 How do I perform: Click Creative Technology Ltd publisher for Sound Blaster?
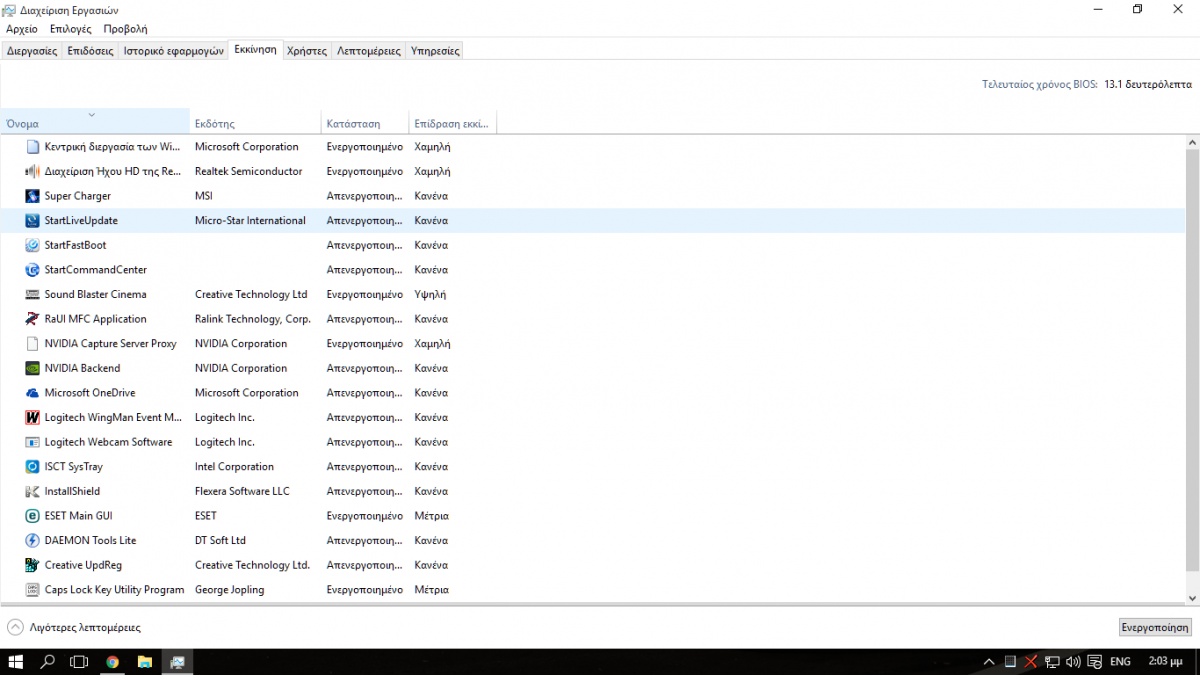[x=251, y=294]
